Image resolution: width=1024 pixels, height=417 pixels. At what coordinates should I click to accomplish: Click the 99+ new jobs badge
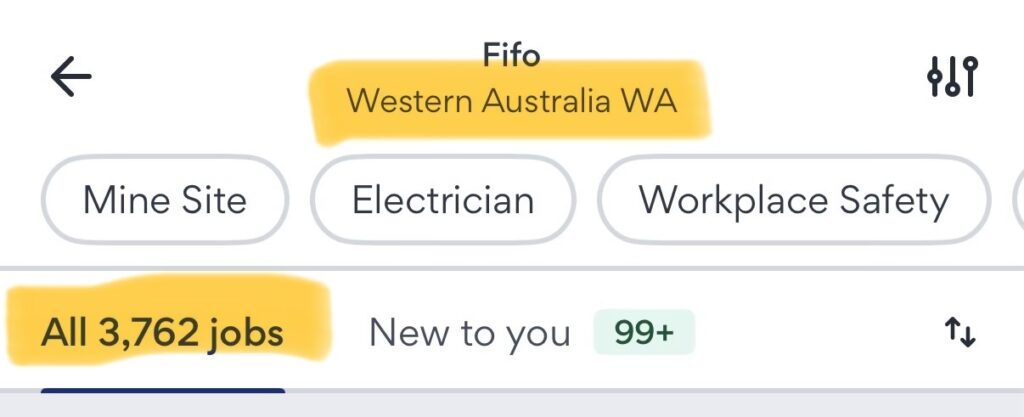tap(644, 333)
